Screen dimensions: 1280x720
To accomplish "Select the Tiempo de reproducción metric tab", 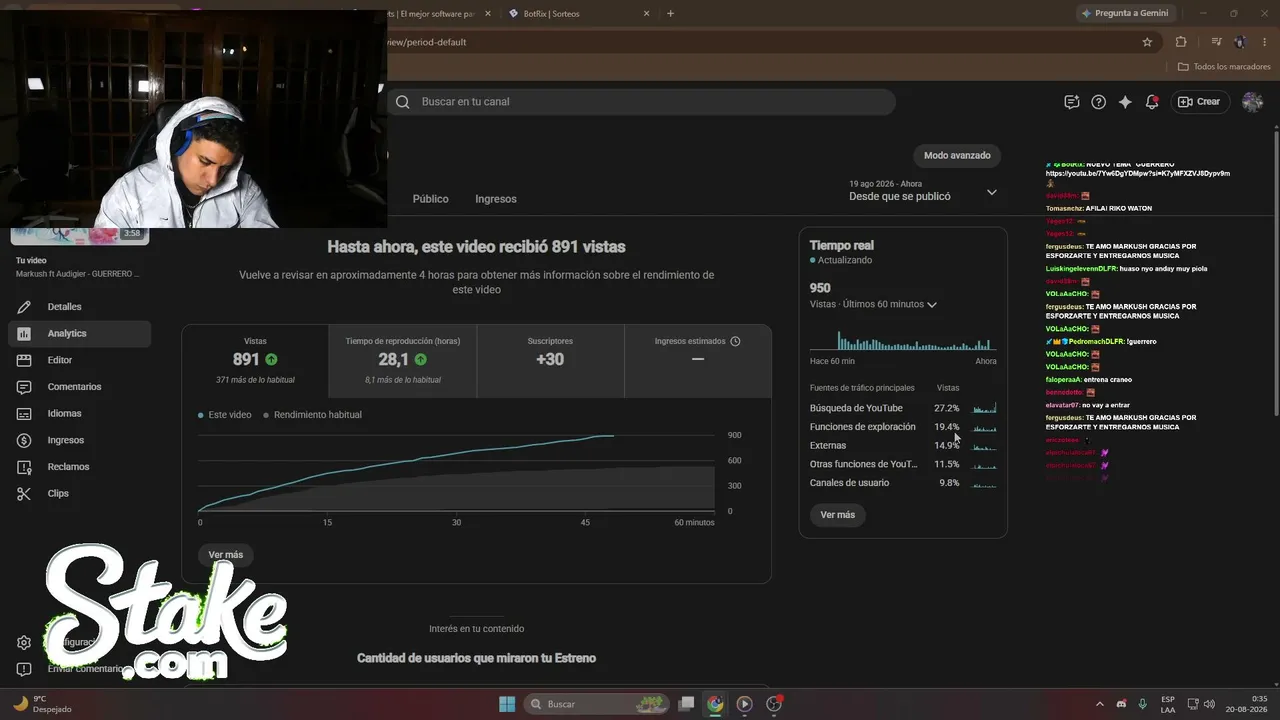I will click(x=403, y=360).
